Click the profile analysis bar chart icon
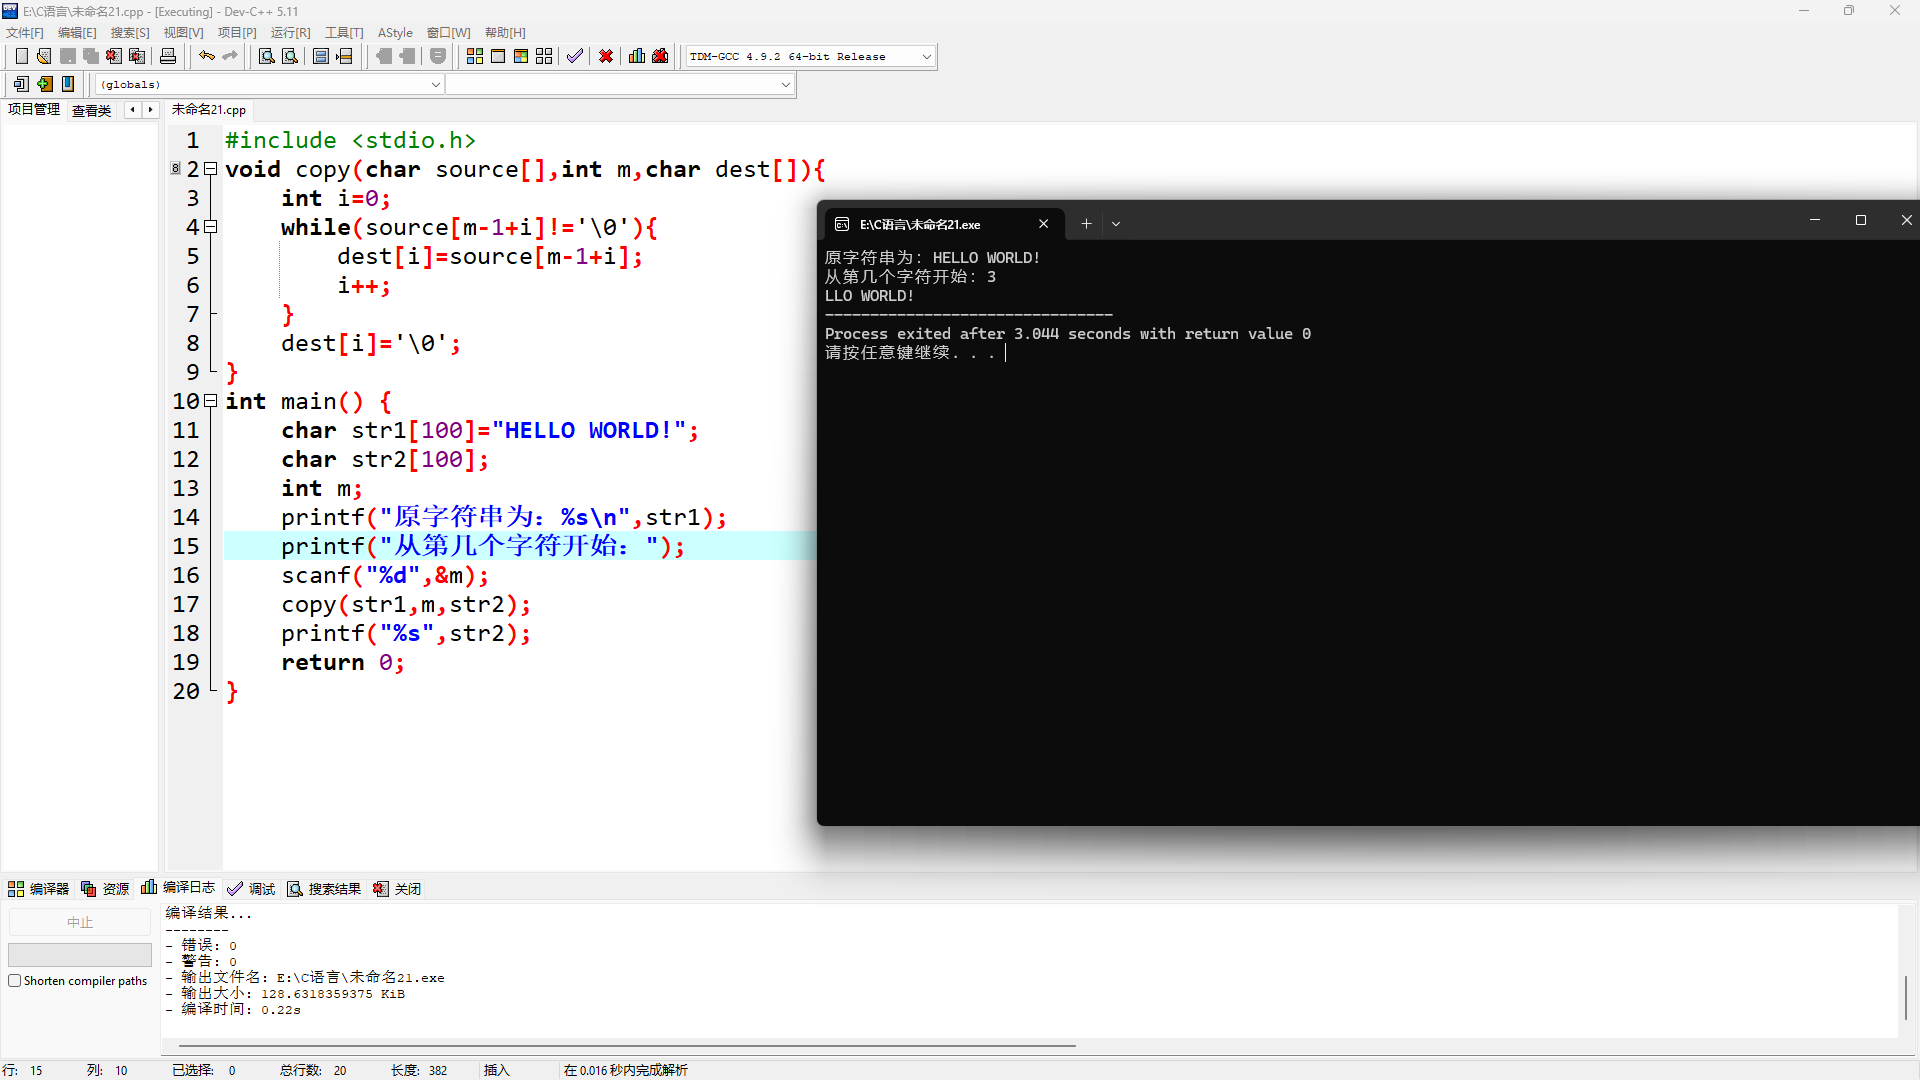This screenshot has height=1080, width=1920. pos(637,57)
